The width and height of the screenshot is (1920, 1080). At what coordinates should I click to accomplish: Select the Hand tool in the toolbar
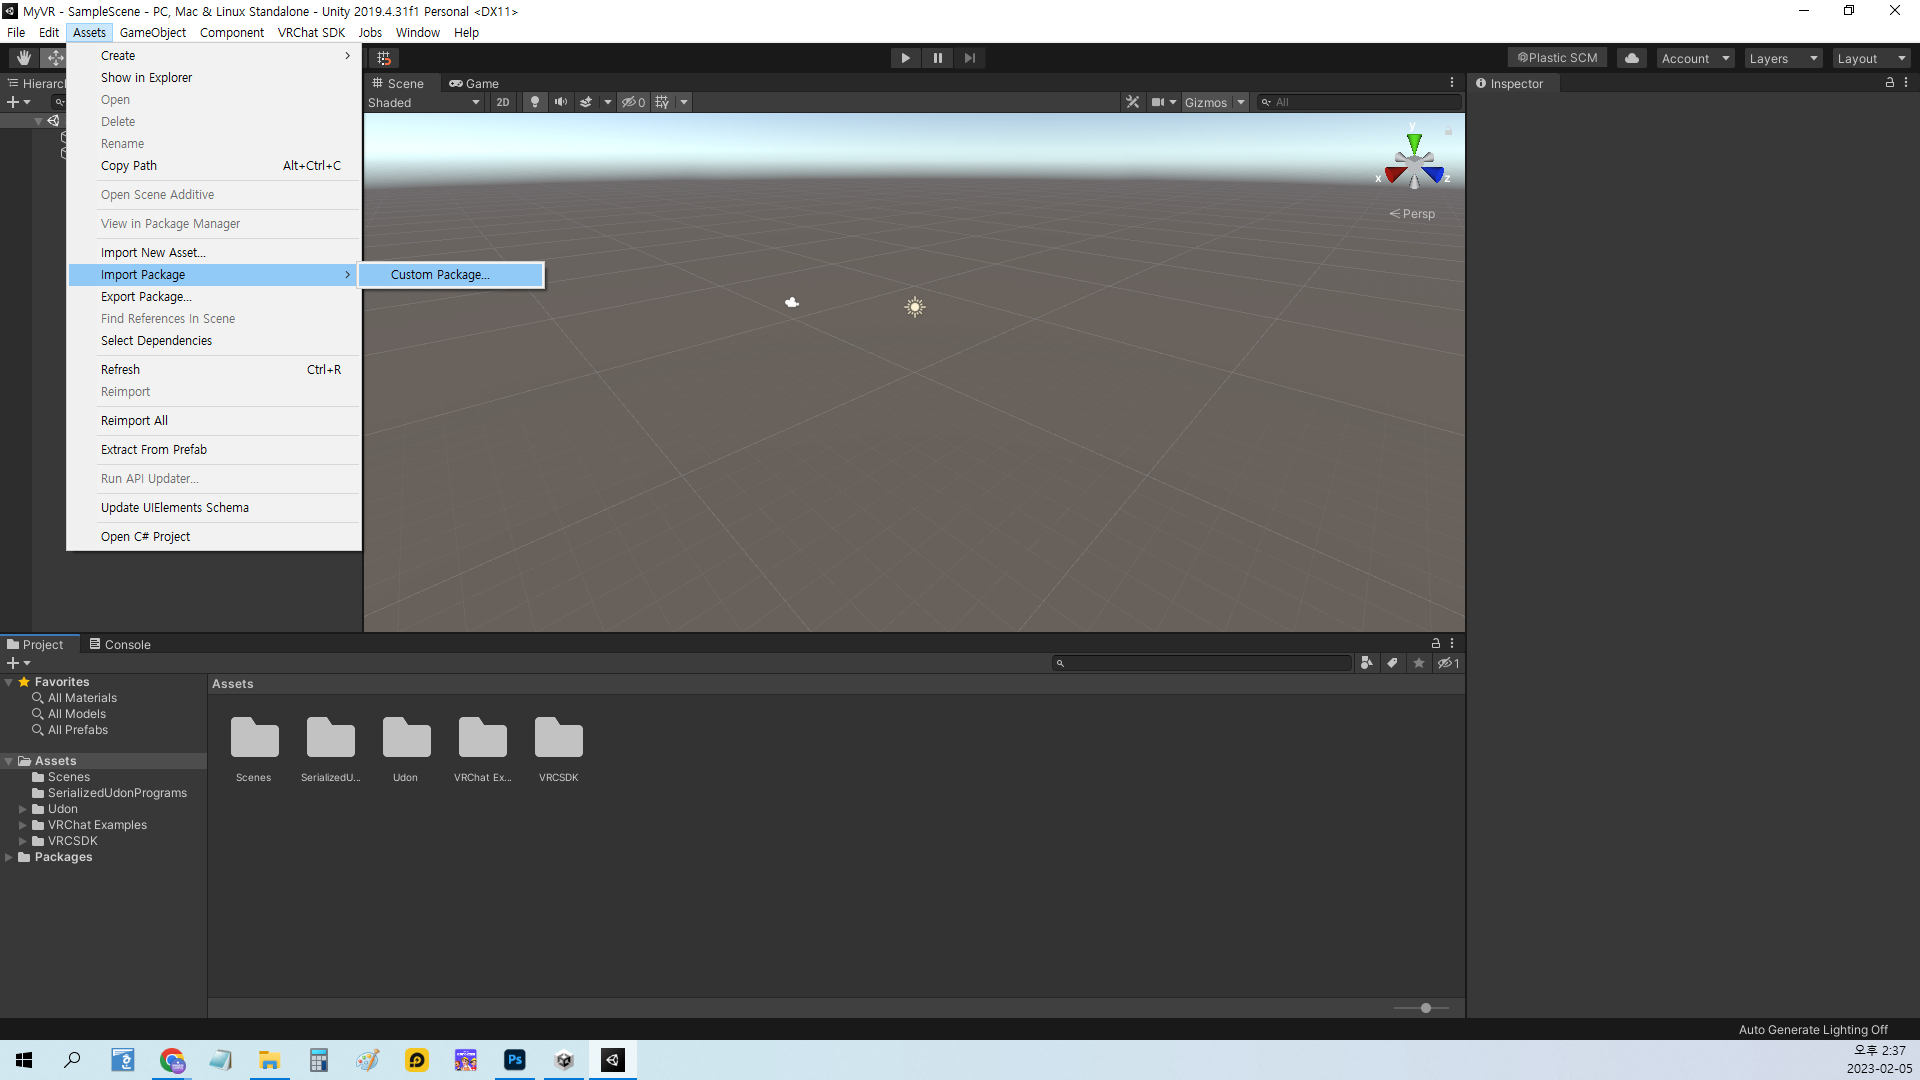click(23, 58)
